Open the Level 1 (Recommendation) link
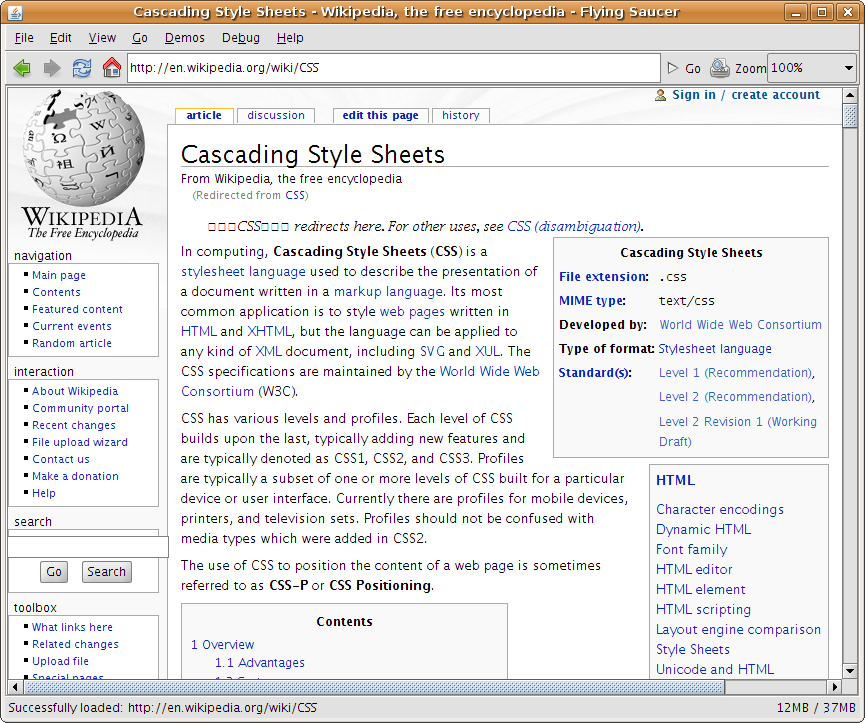 coord(736,373)
